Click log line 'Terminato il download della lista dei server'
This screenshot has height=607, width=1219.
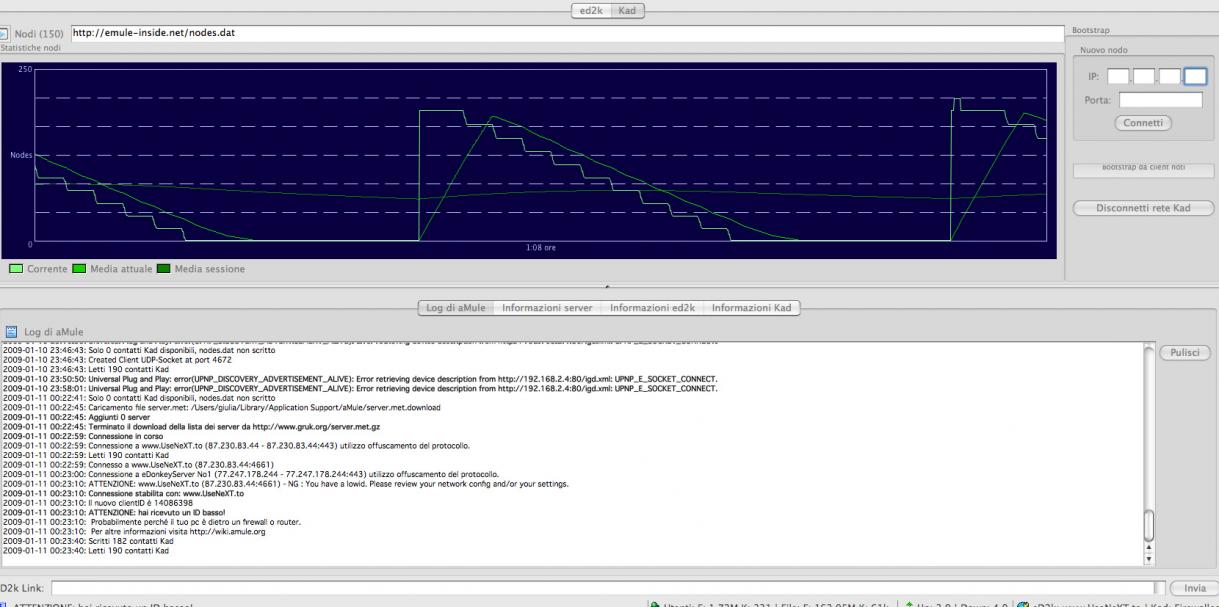tap(191, 425)
